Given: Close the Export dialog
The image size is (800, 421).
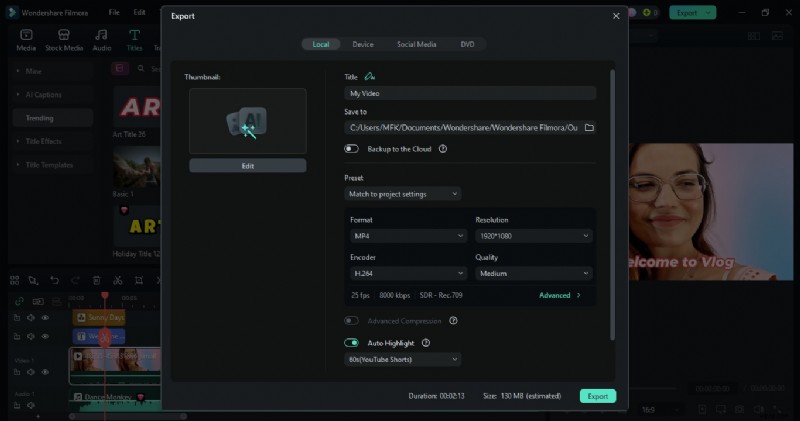Looking at the screenshot, I should (616, 16).
